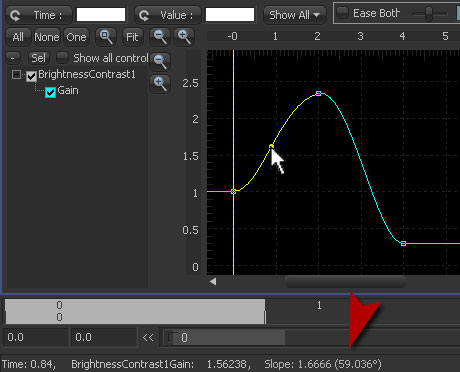Click the Fit button
460x372 pixels.
tap(132, 37)
